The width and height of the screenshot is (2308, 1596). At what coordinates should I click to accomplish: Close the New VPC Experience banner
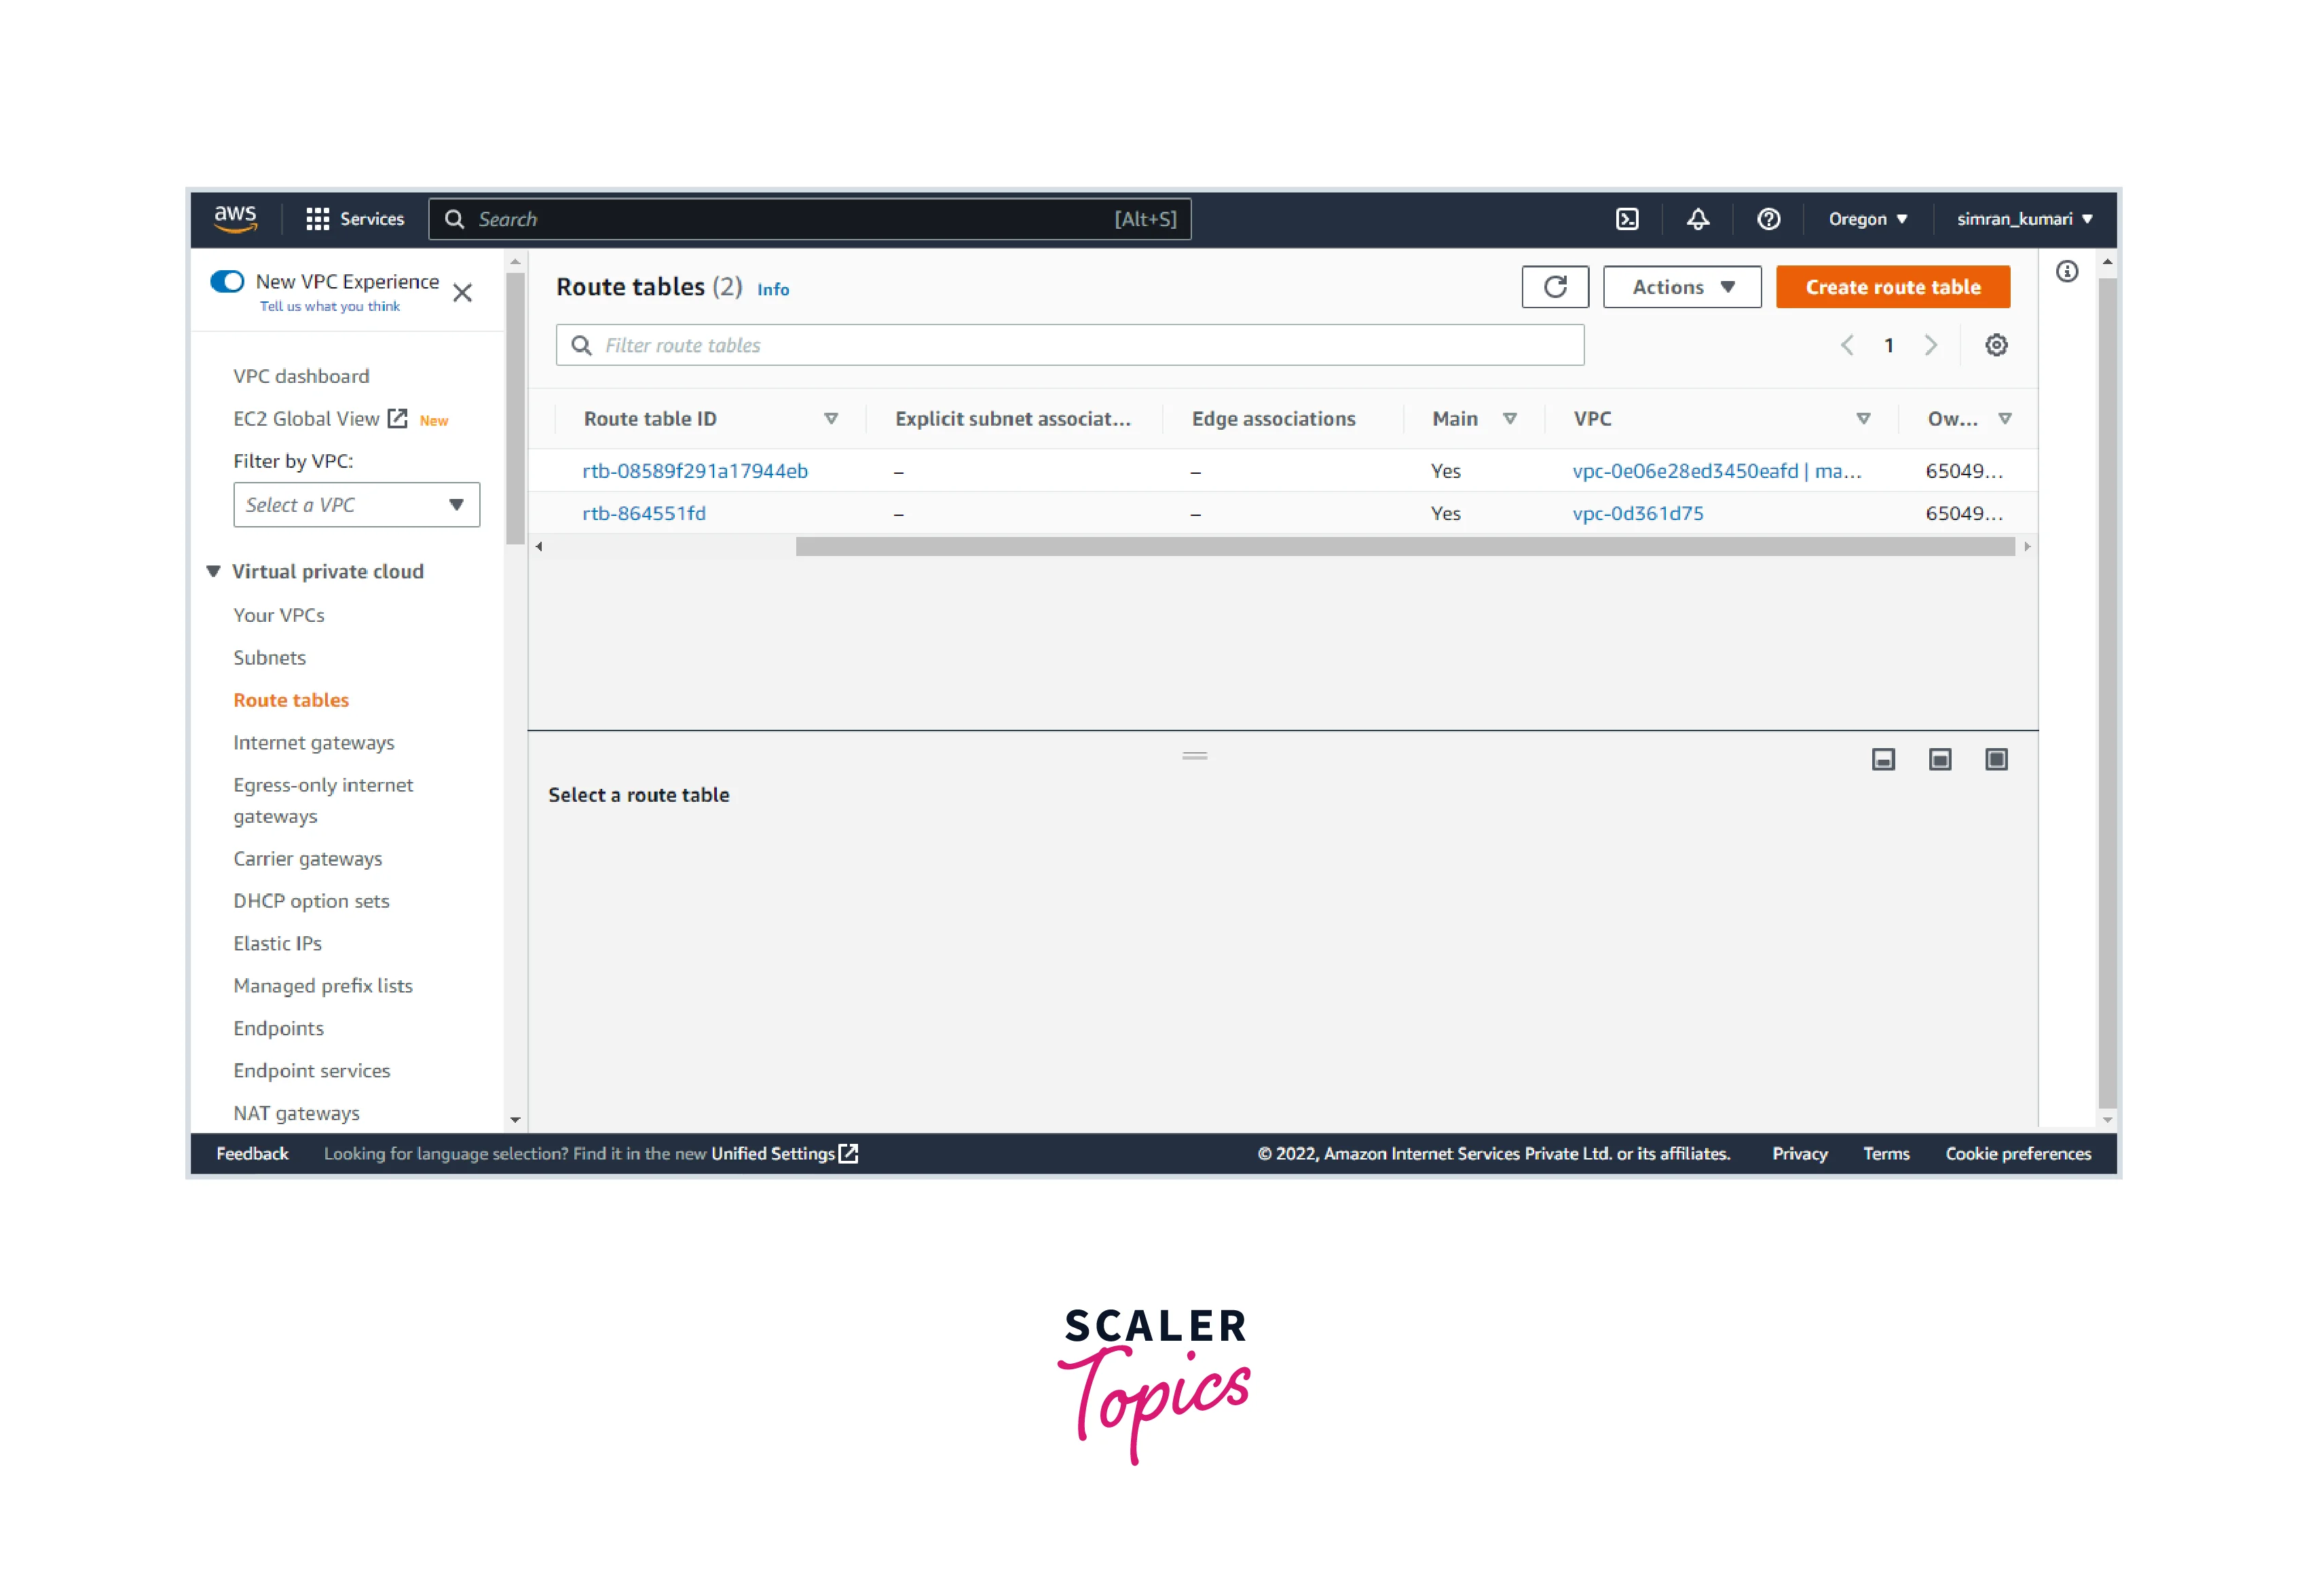[462, 293]
